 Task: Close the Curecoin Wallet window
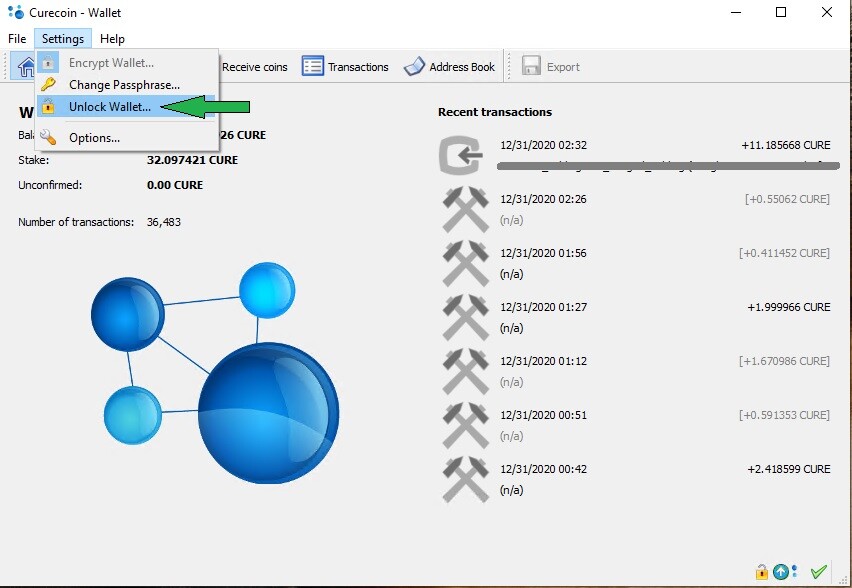click(x=826, y=12)
